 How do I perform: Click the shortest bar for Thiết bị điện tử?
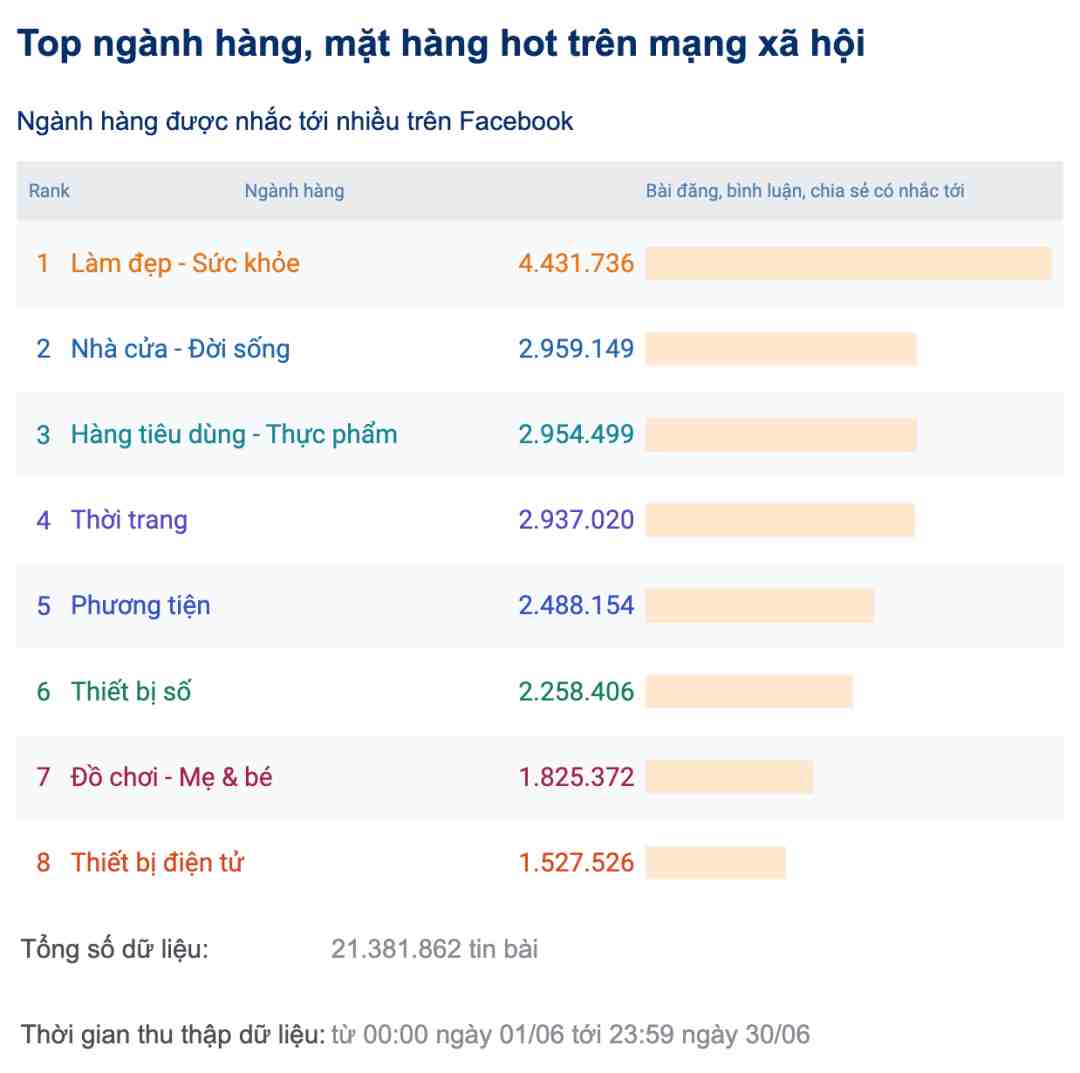716,863
